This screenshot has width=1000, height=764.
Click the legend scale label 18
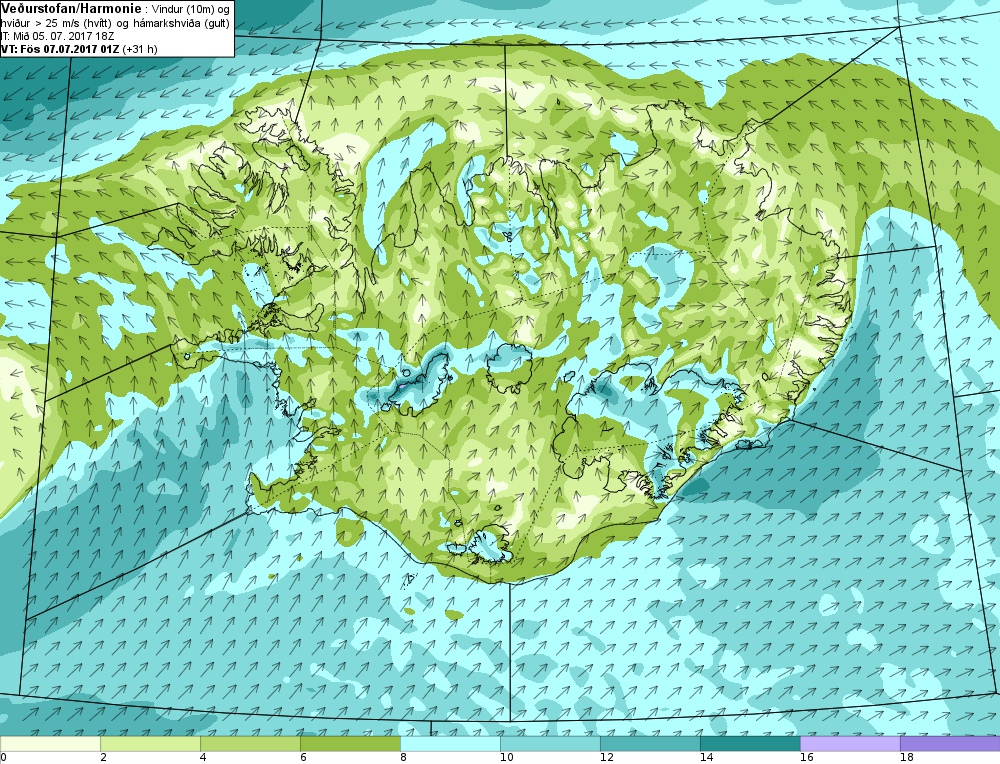(x=907, y=758)
